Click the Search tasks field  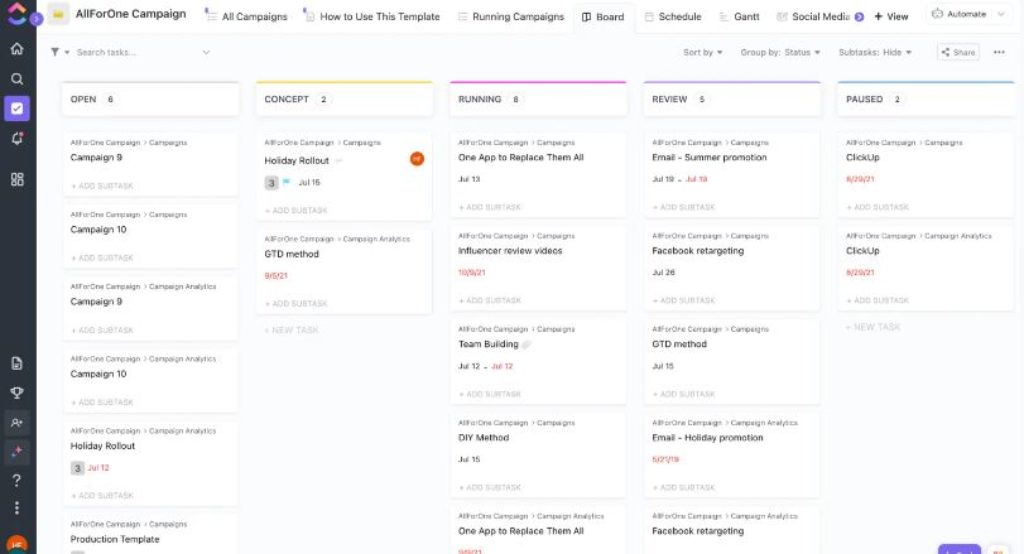[x=107, y=52]
